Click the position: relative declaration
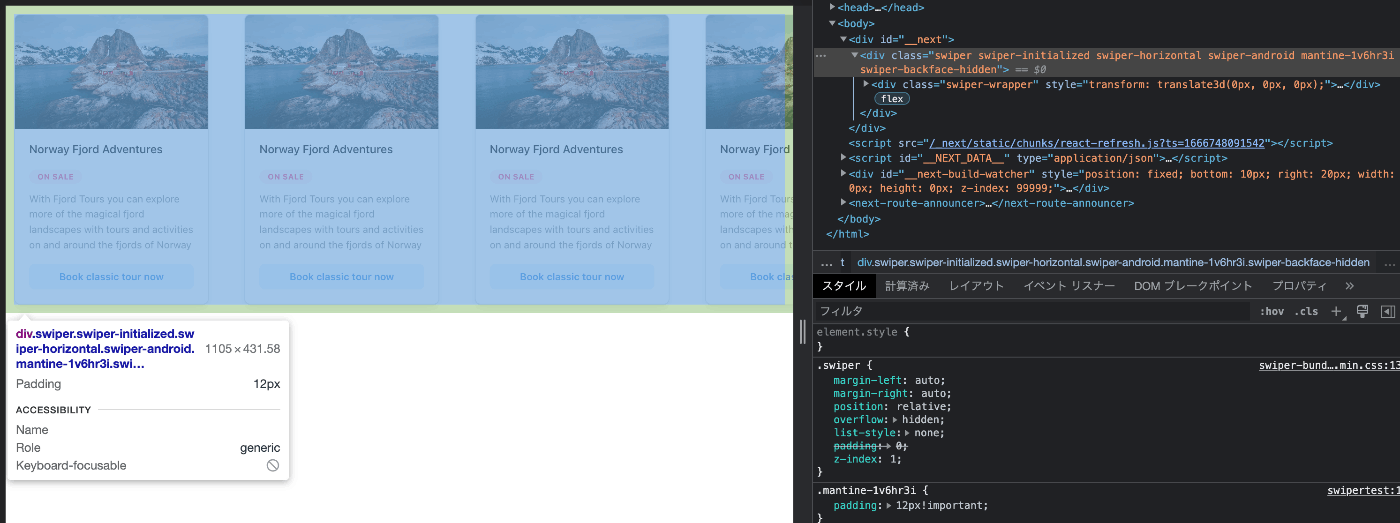The height and width of the screenshot is (523, 1400). [x=892, y=407]
